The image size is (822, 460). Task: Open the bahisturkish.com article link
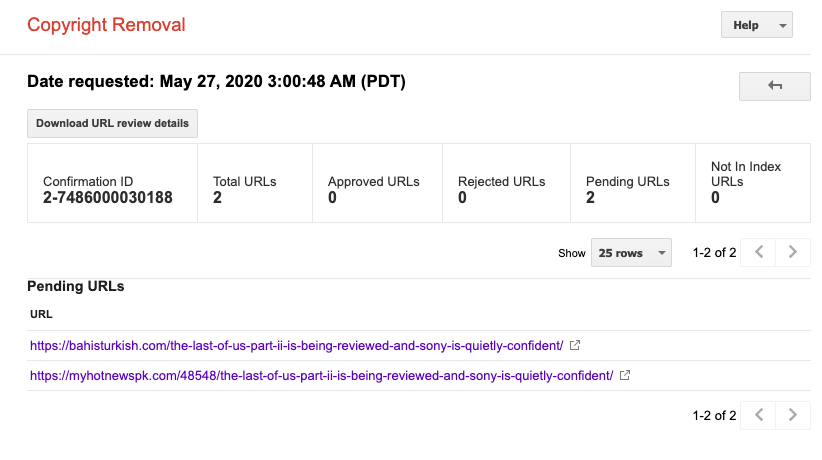[297, 346]
